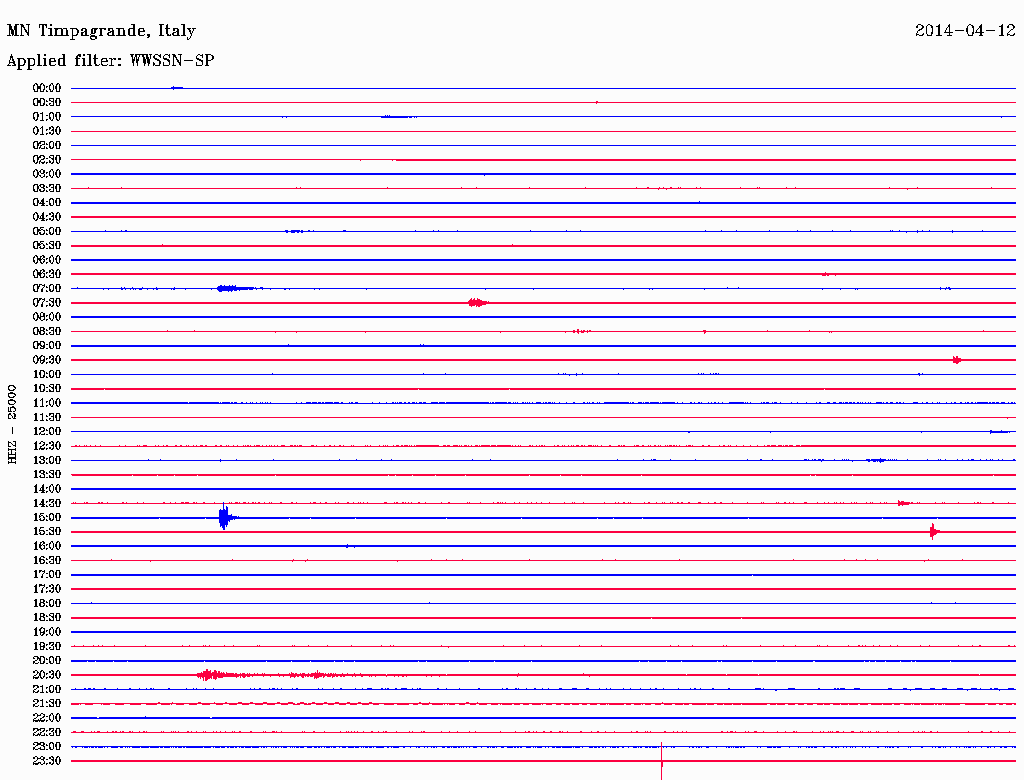Click the 11:30 time label
Viewport: 1024px width, 780px height.
coord(47,417)
